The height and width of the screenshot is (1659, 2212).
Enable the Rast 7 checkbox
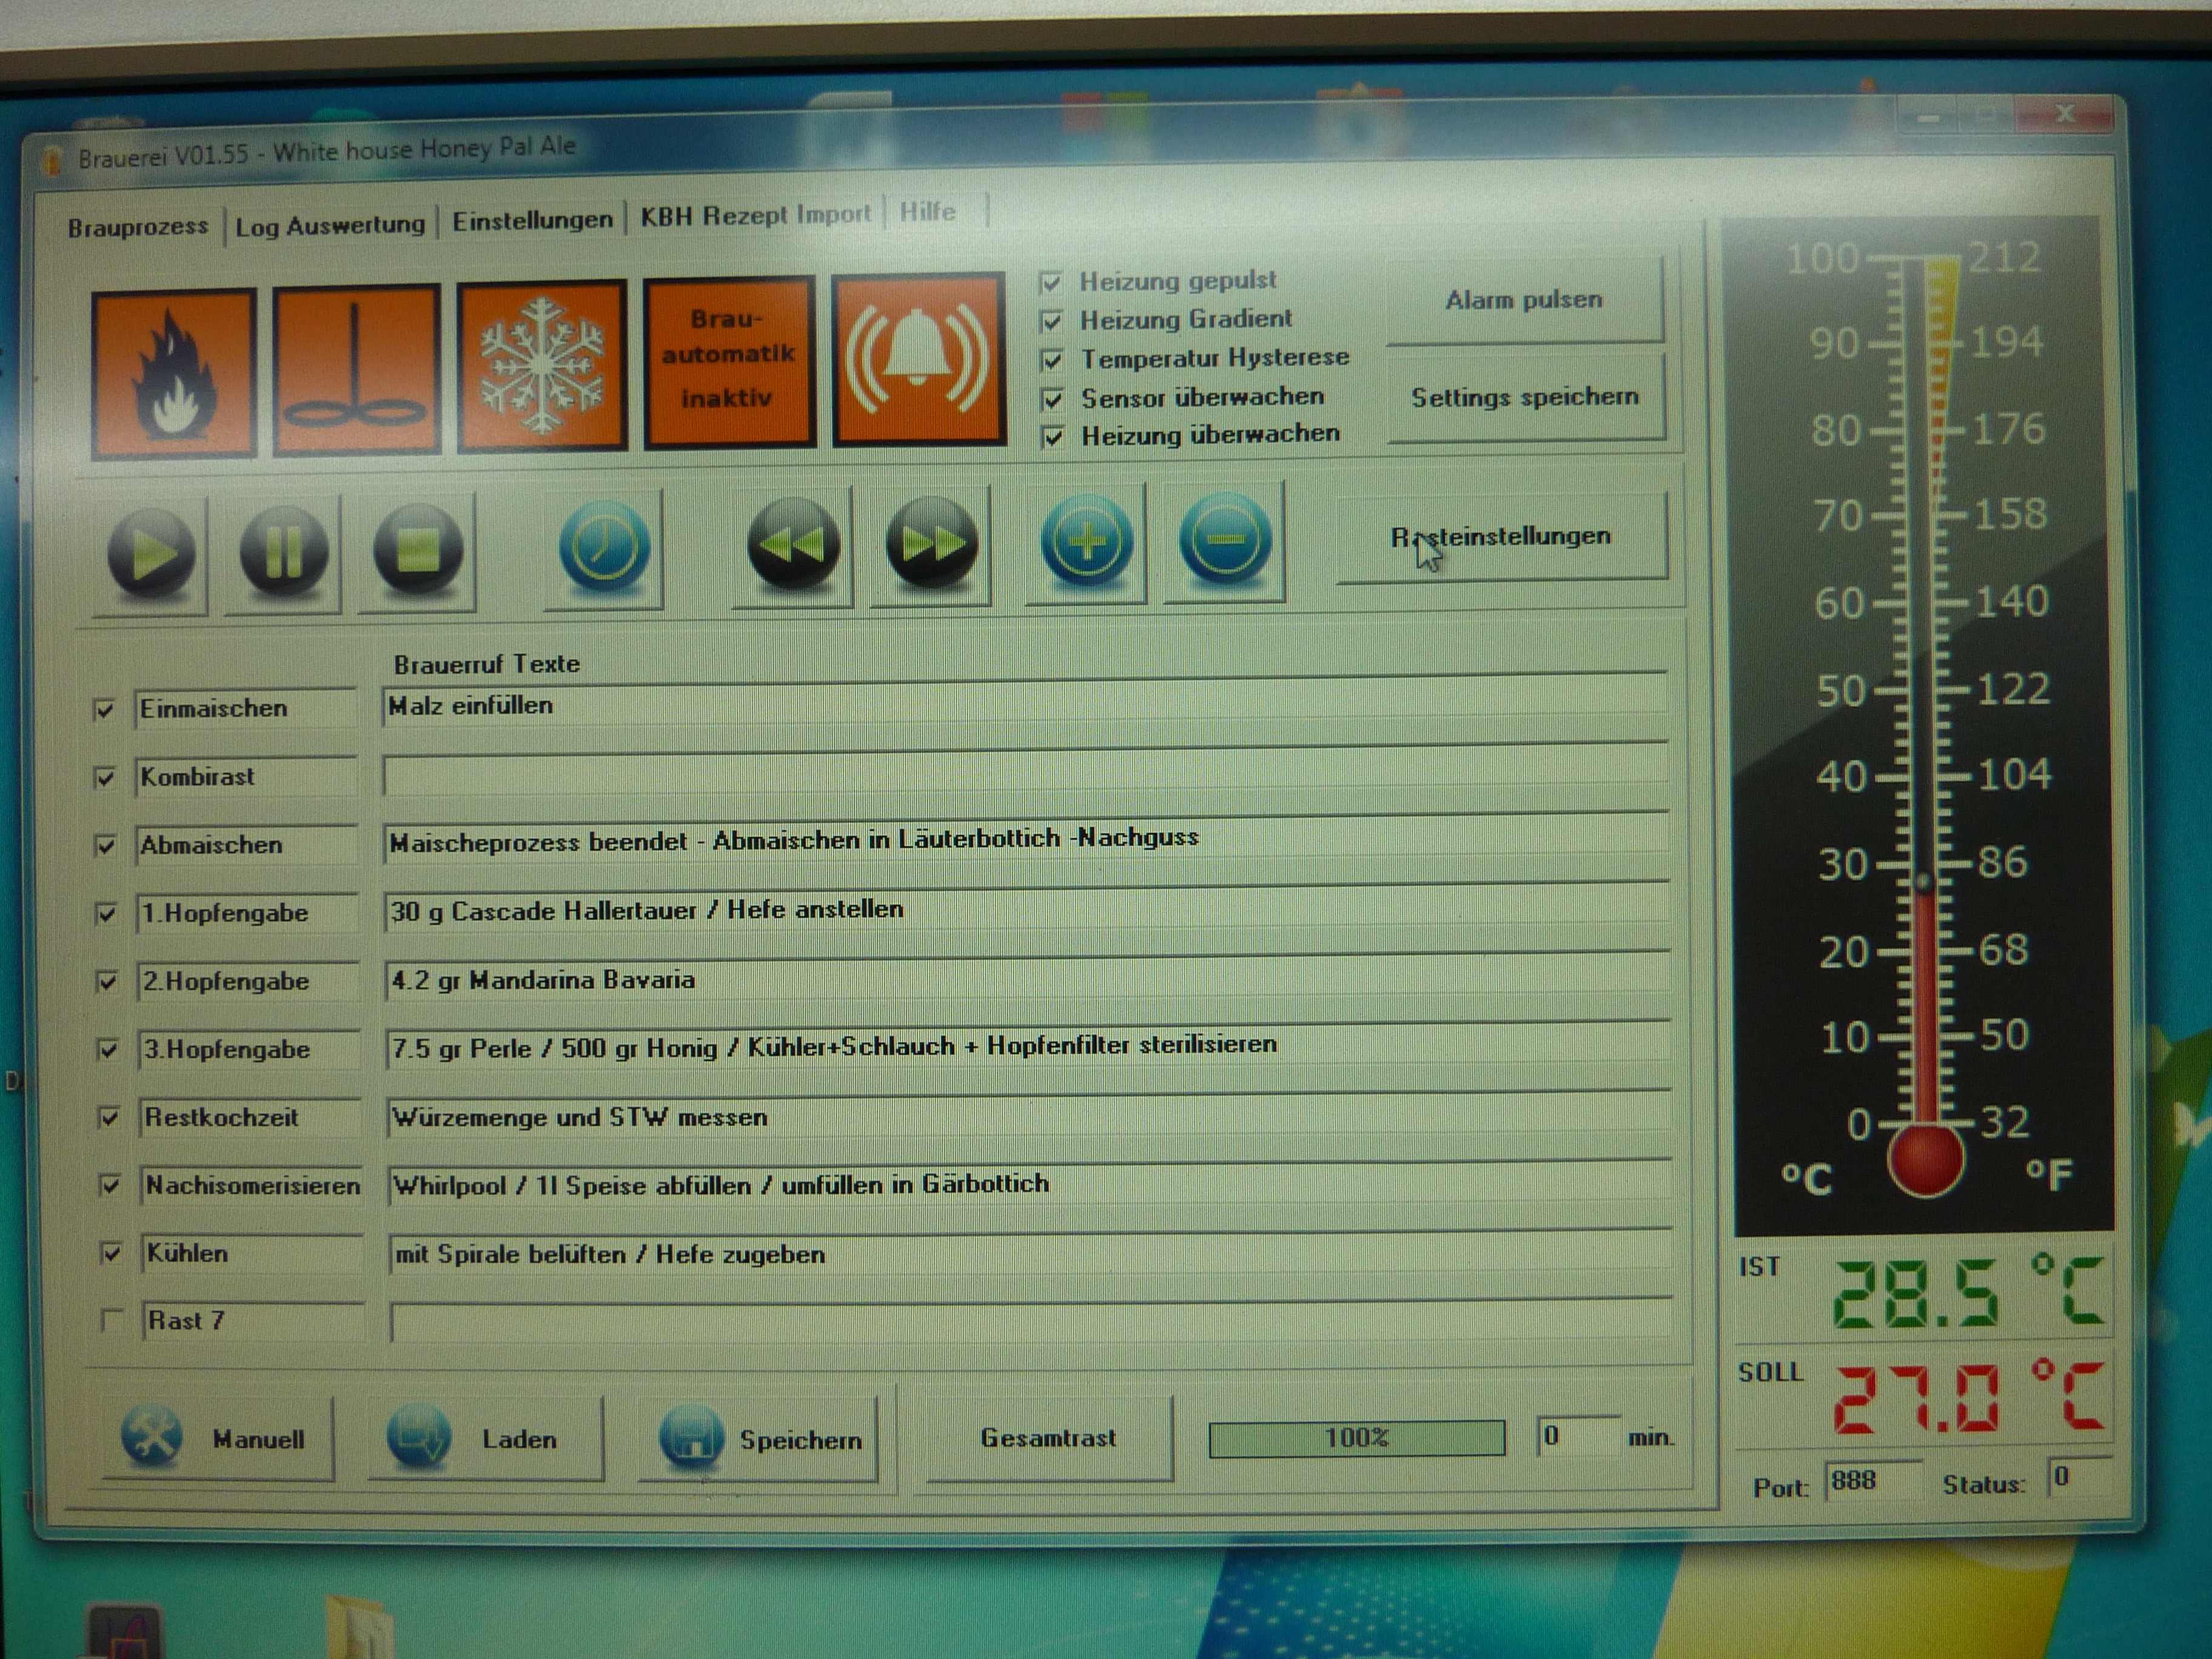click(x=112, y=1321)
